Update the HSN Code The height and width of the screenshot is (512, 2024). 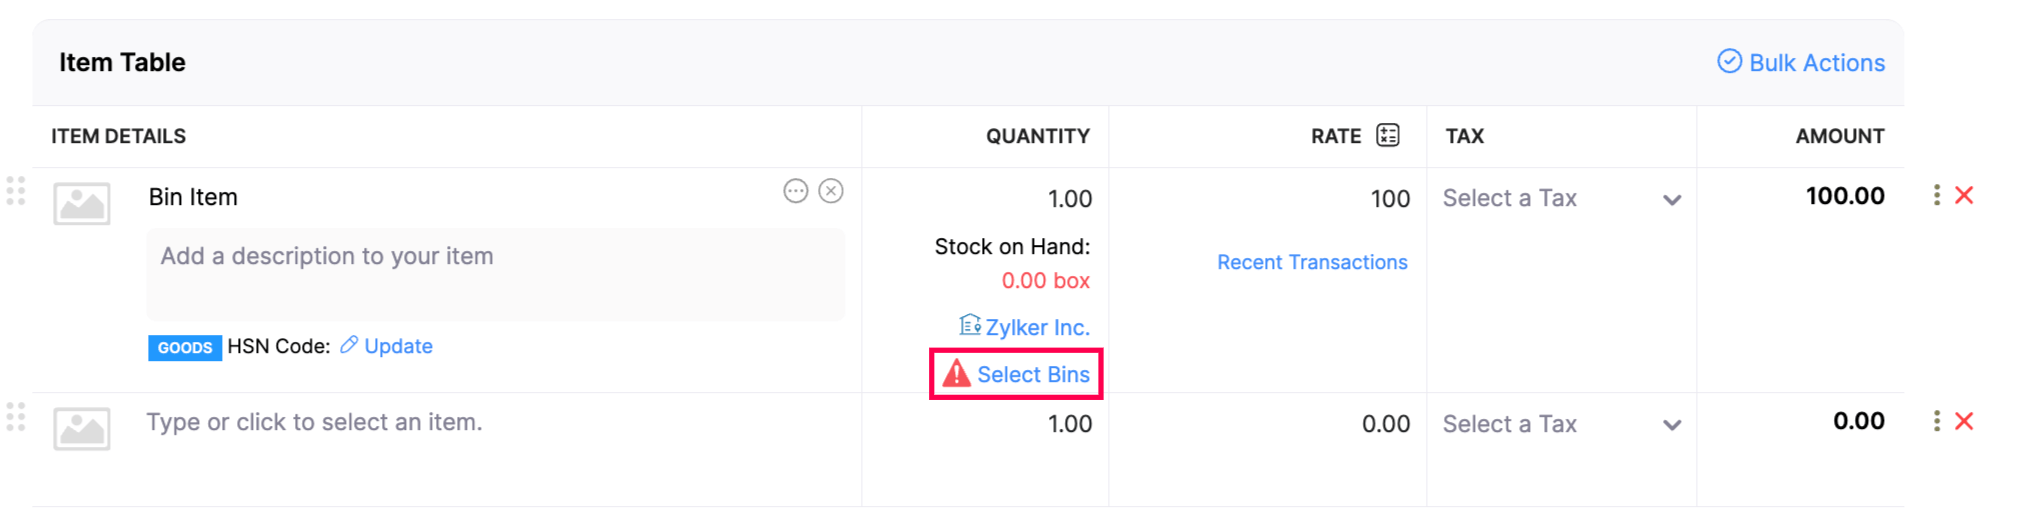[397, 346]
